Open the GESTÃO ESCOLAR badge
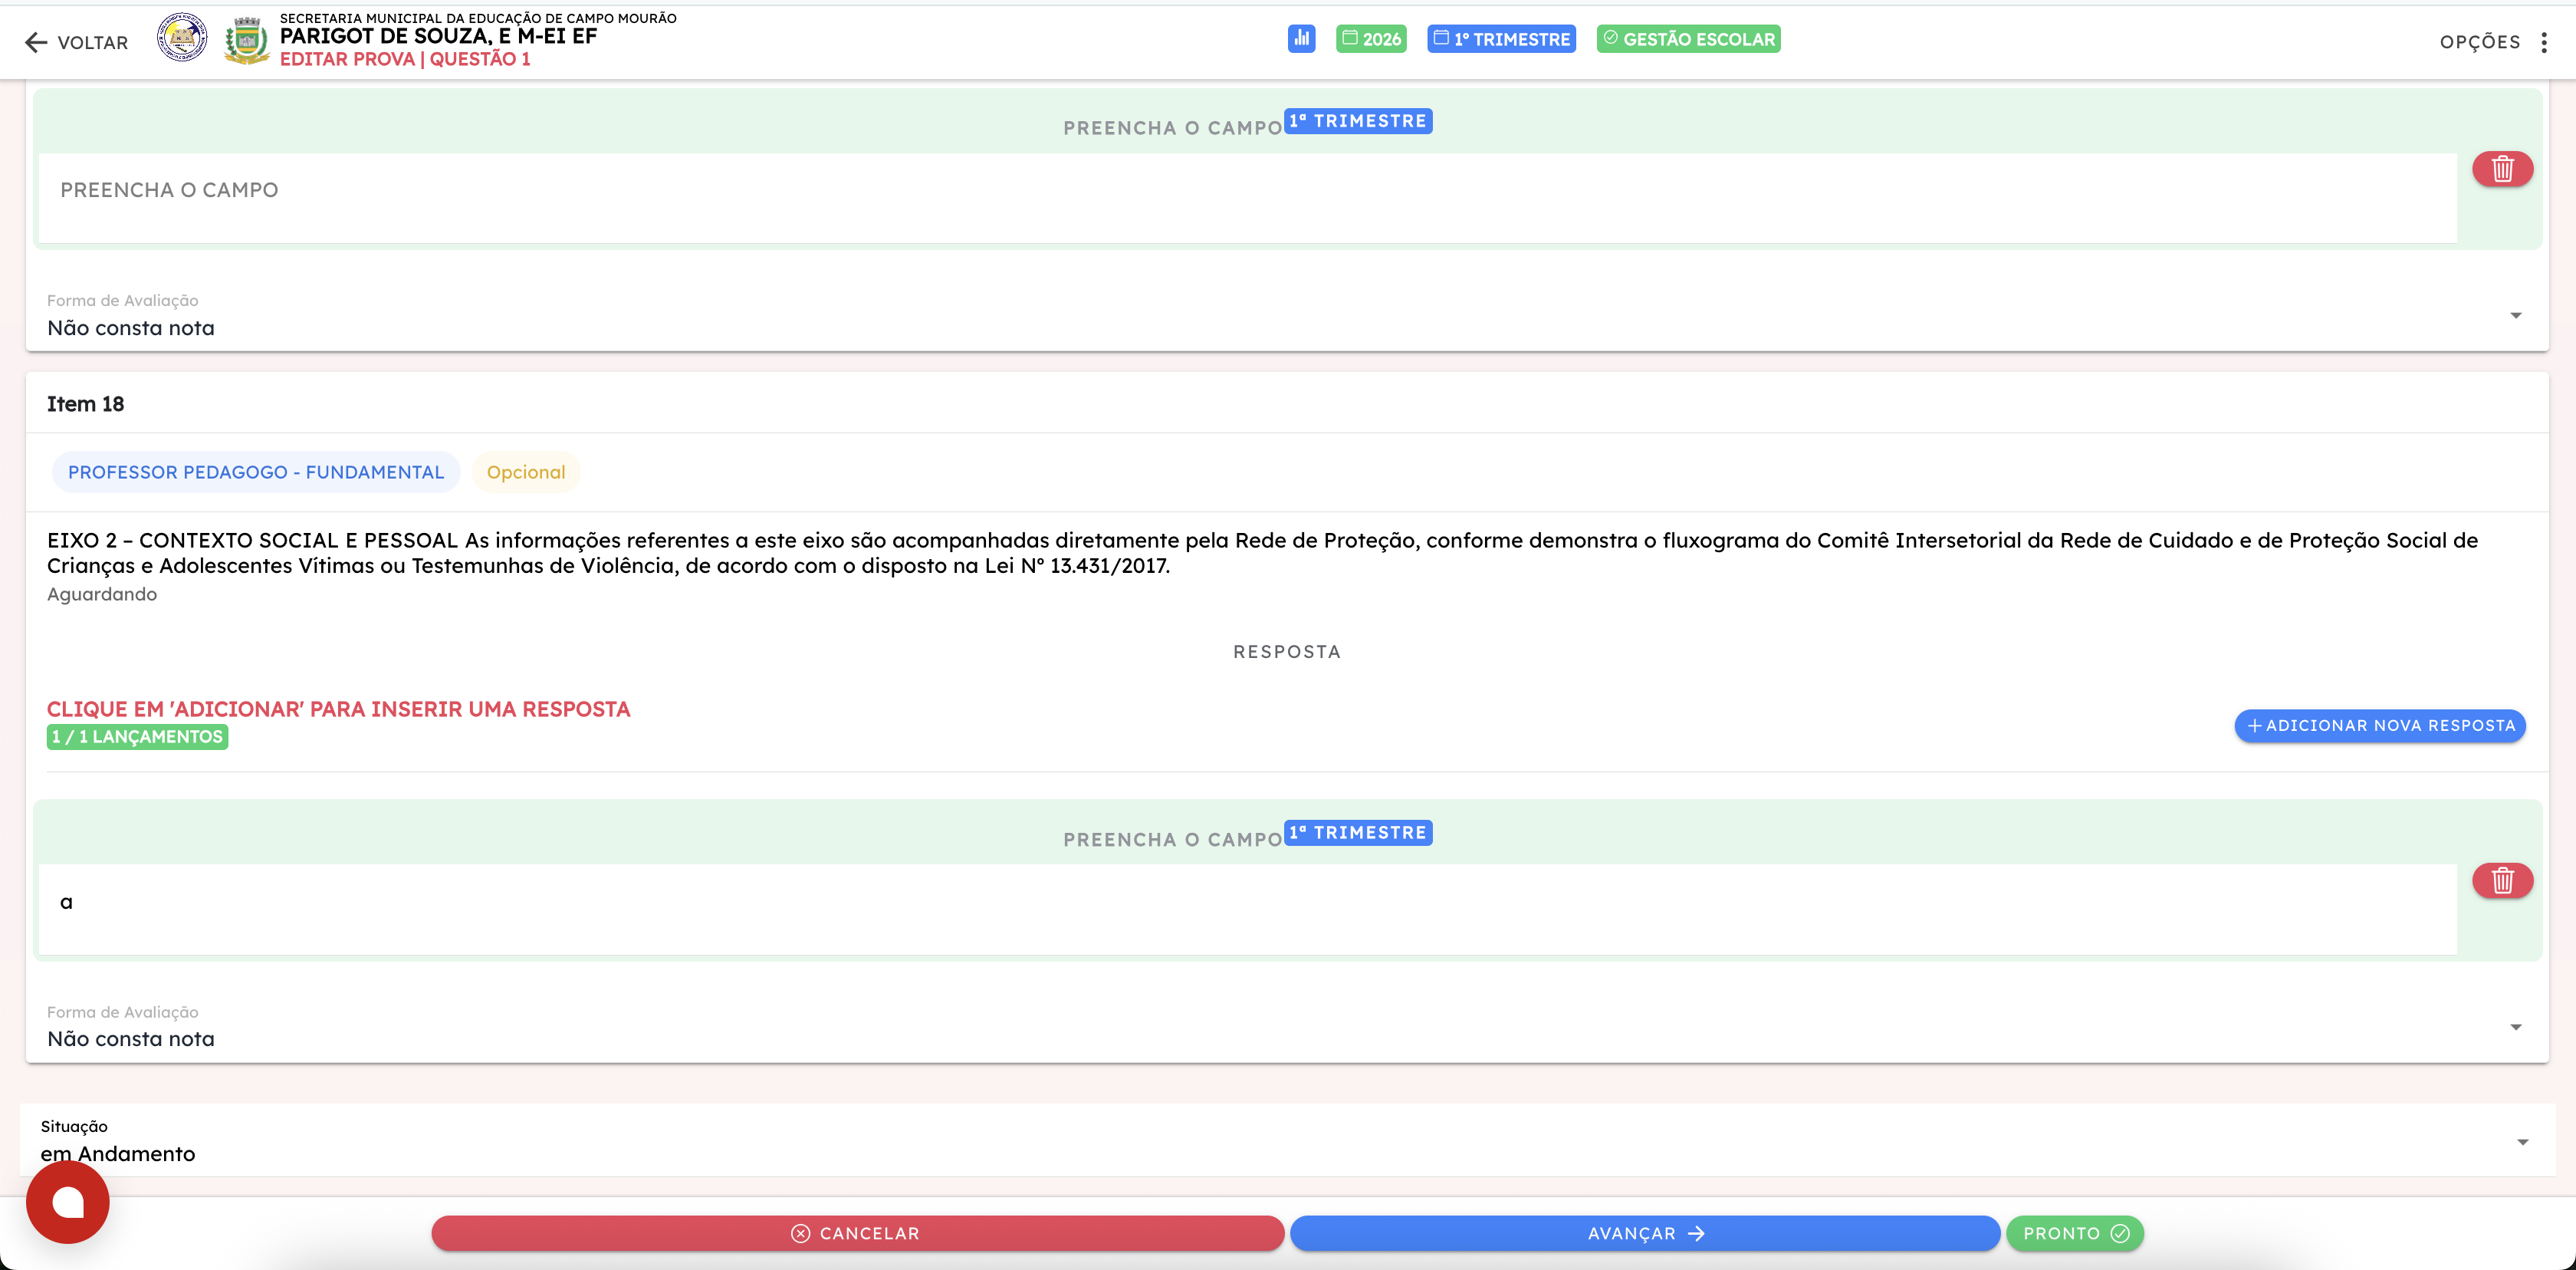The image size is (2576, 1270). coord(1688,39)
